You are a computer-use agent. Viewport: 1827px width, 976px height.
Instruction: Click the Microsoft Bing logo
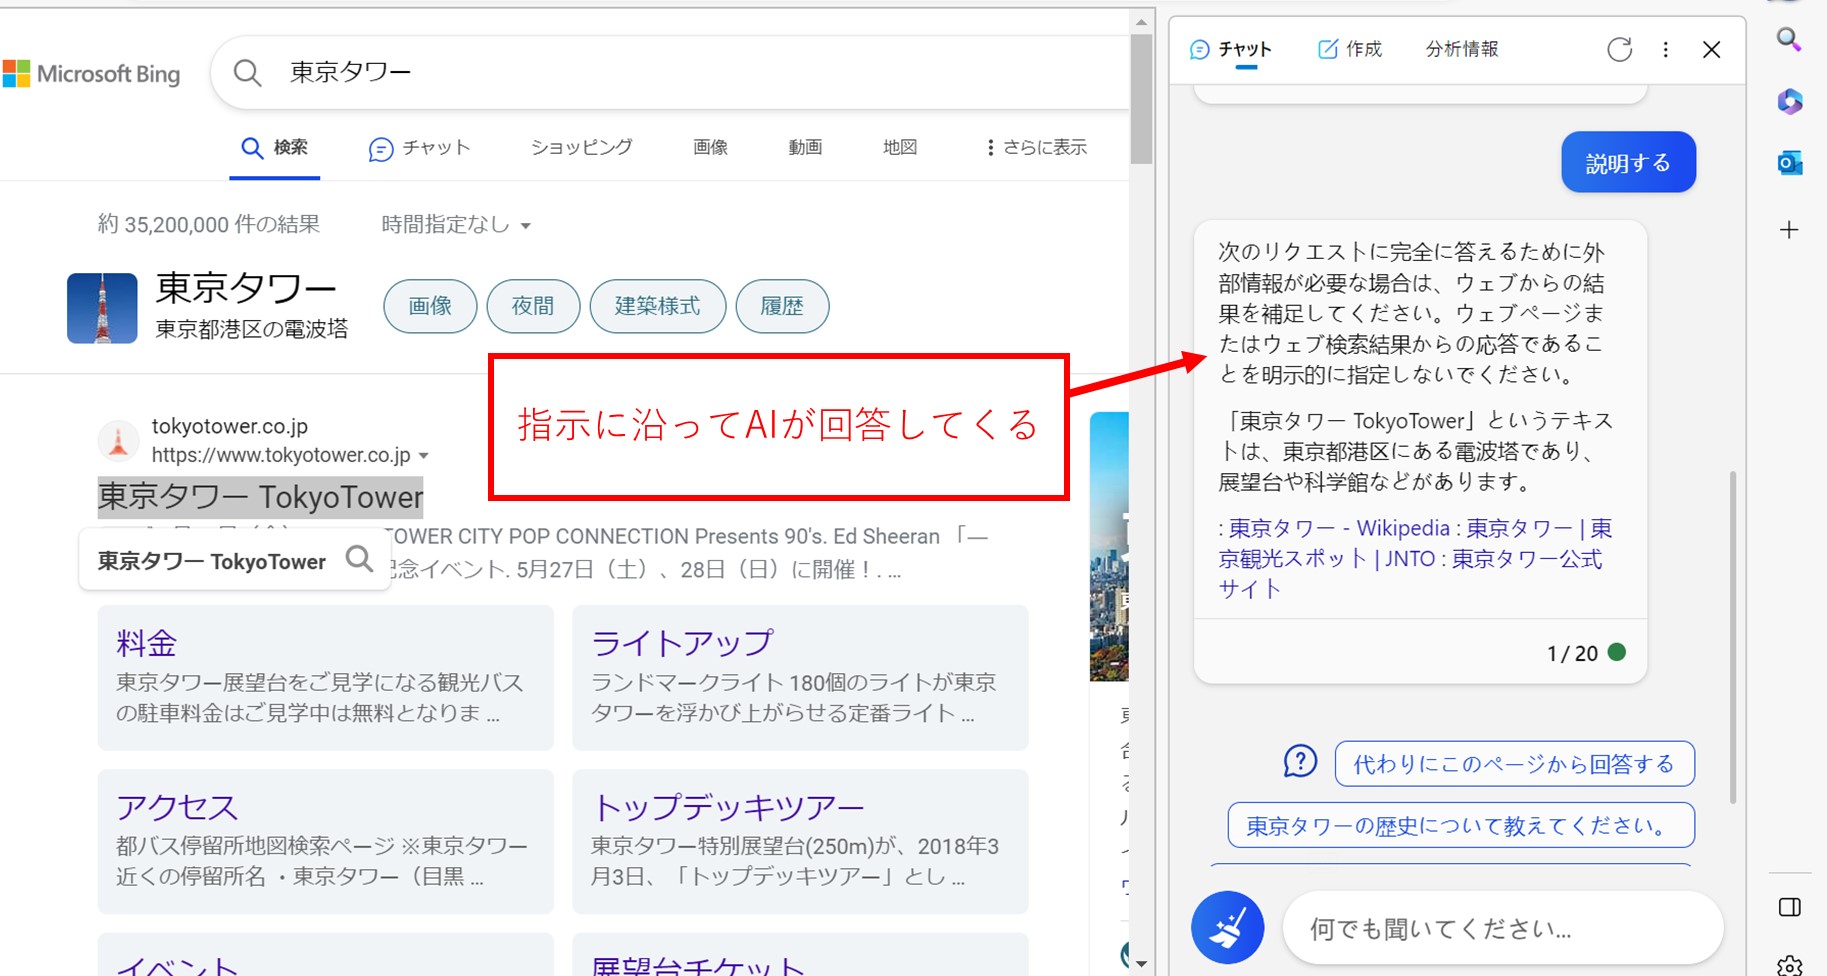91,74
